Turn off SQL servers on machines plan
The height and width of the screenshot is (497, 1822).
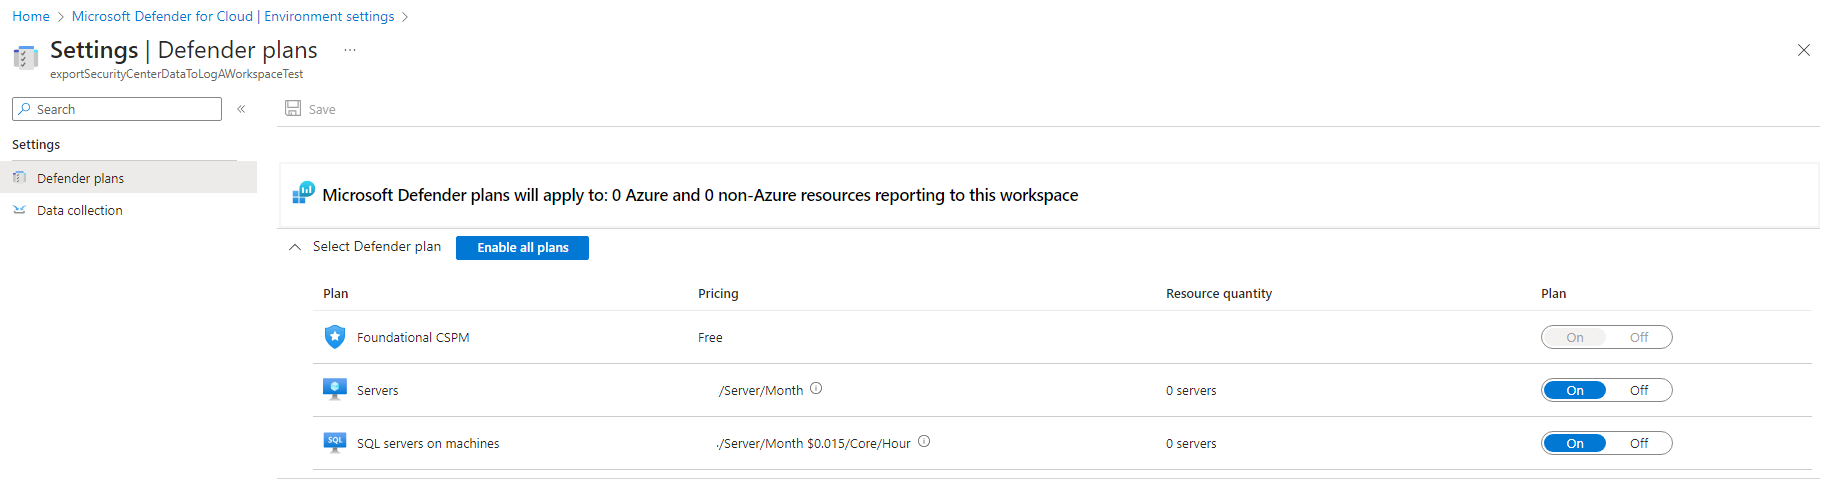click(1638, 443)
